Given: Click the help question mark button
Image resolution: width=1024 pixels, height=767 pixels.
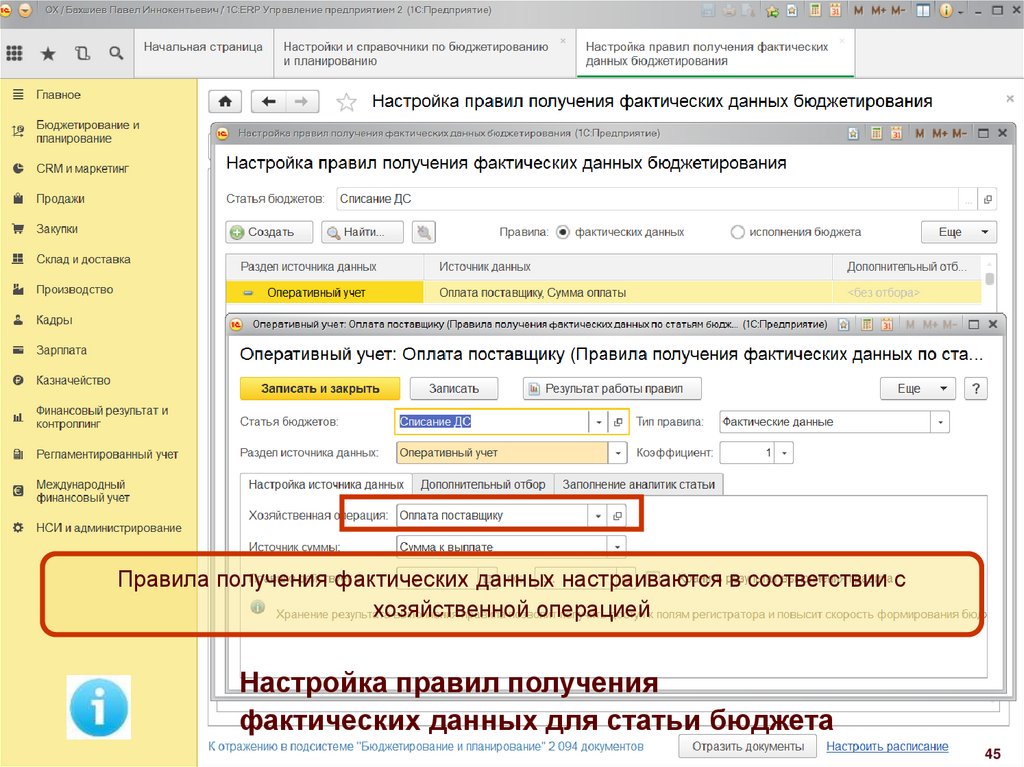Looking at the screenshot, I should (x=975, y=389).
